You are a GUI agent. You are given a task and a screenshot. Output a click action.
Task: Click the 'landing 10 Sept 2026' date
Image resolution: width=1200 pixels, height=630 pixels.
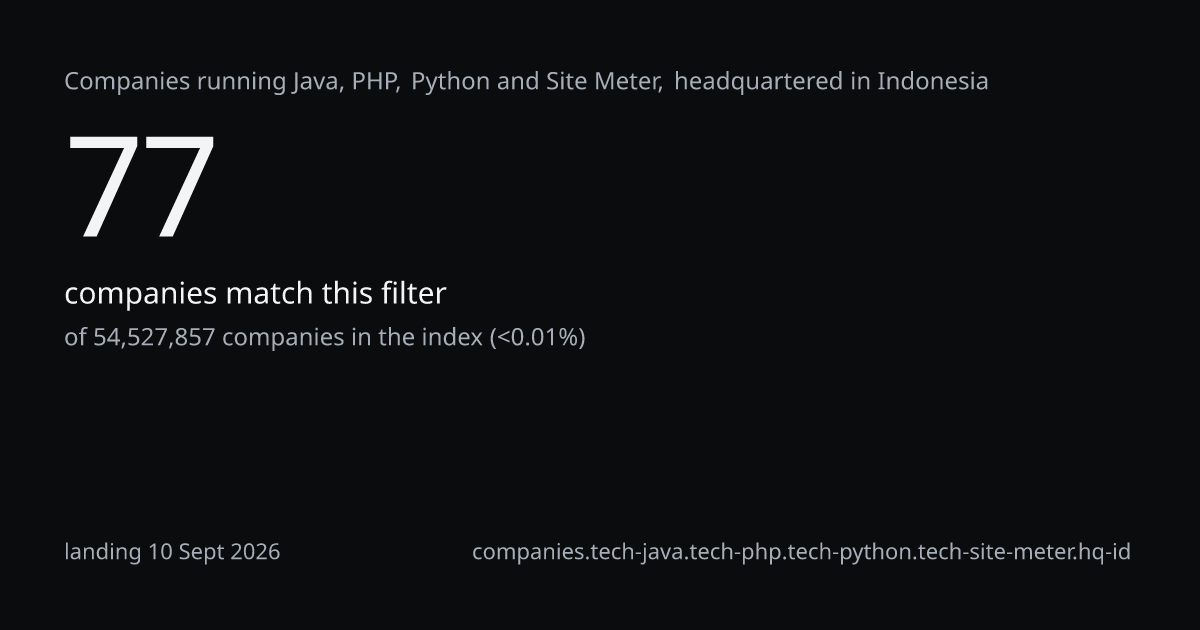[x=172, y=552]
